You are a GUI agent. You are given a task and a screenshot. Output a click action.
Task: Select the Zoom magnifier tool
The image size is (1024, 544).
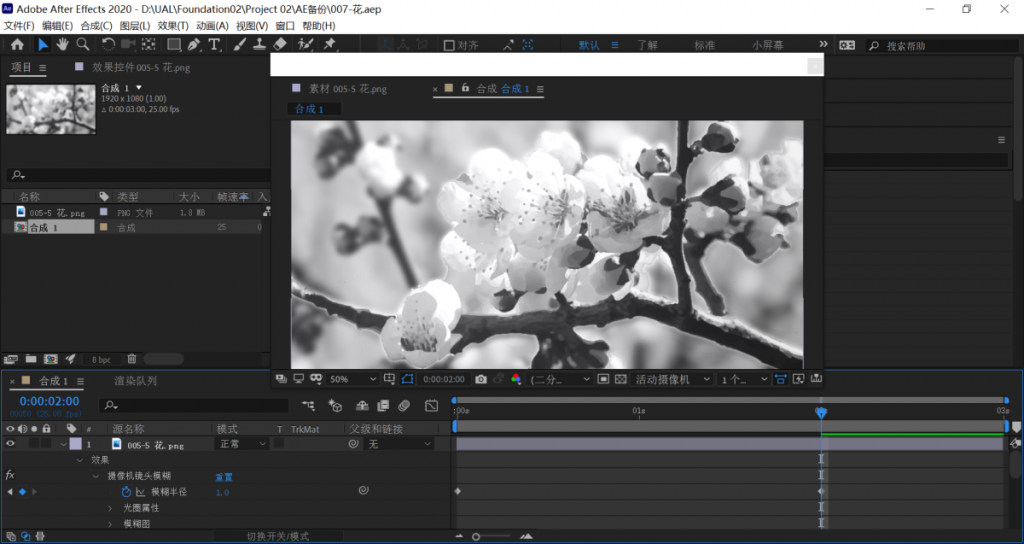click(83, 44)
